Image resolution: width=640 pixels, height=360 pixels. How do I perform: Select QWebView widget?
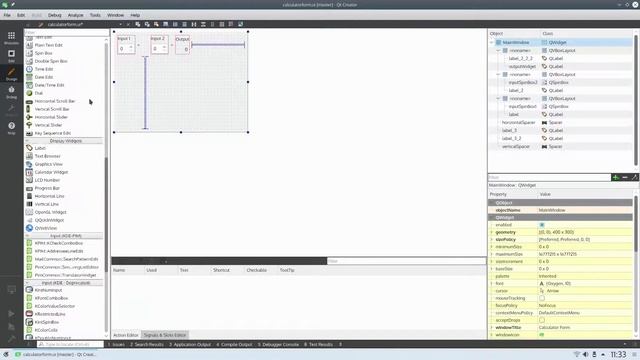point(46,228)
